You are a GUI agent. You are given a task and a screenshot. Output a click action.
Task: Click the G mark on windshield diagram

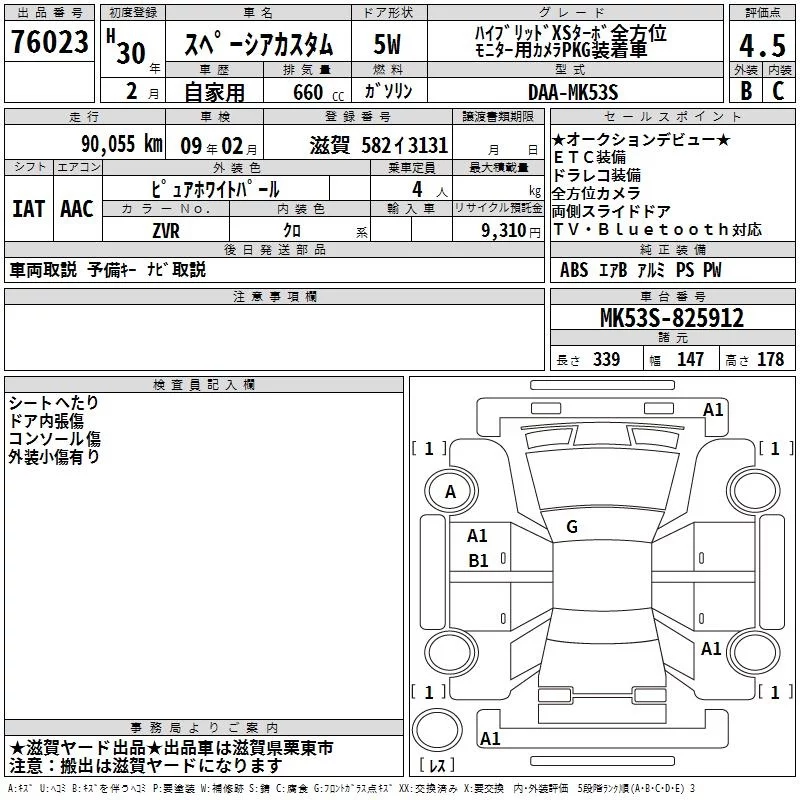click(x=572, y=527)
